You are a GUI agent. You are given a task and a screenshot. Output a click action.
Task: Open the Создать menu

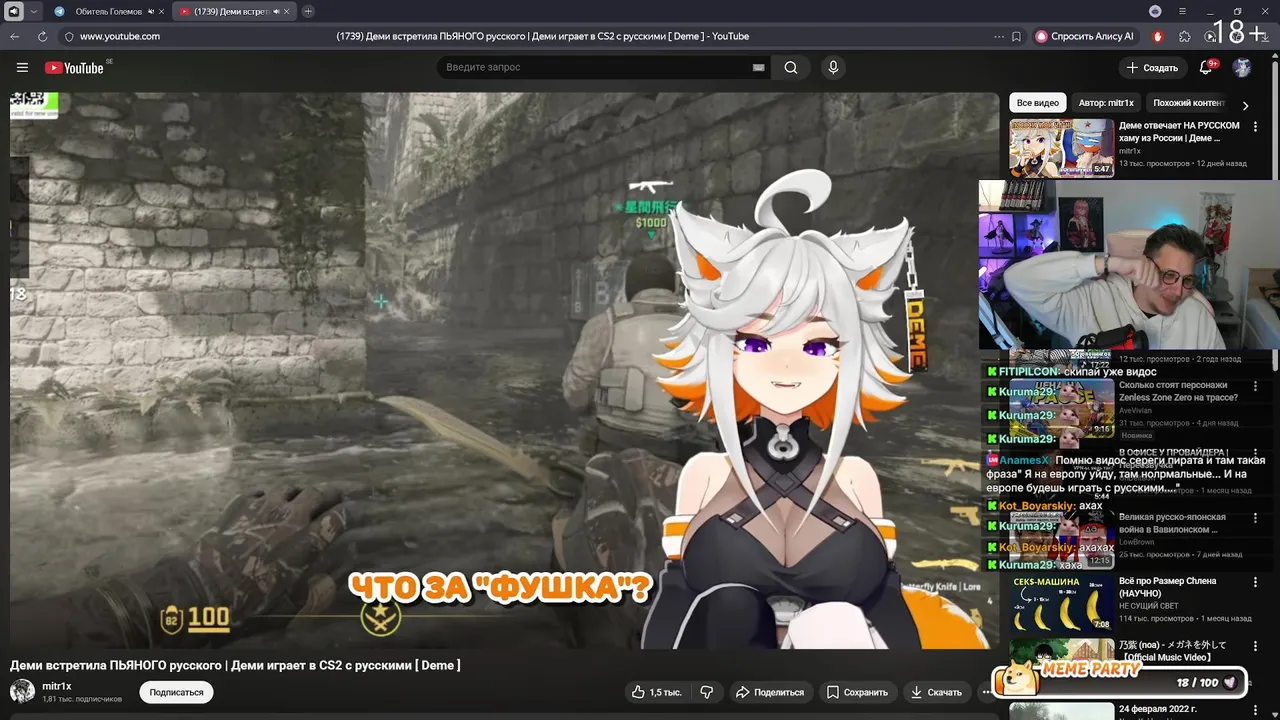click(1152, 68)
